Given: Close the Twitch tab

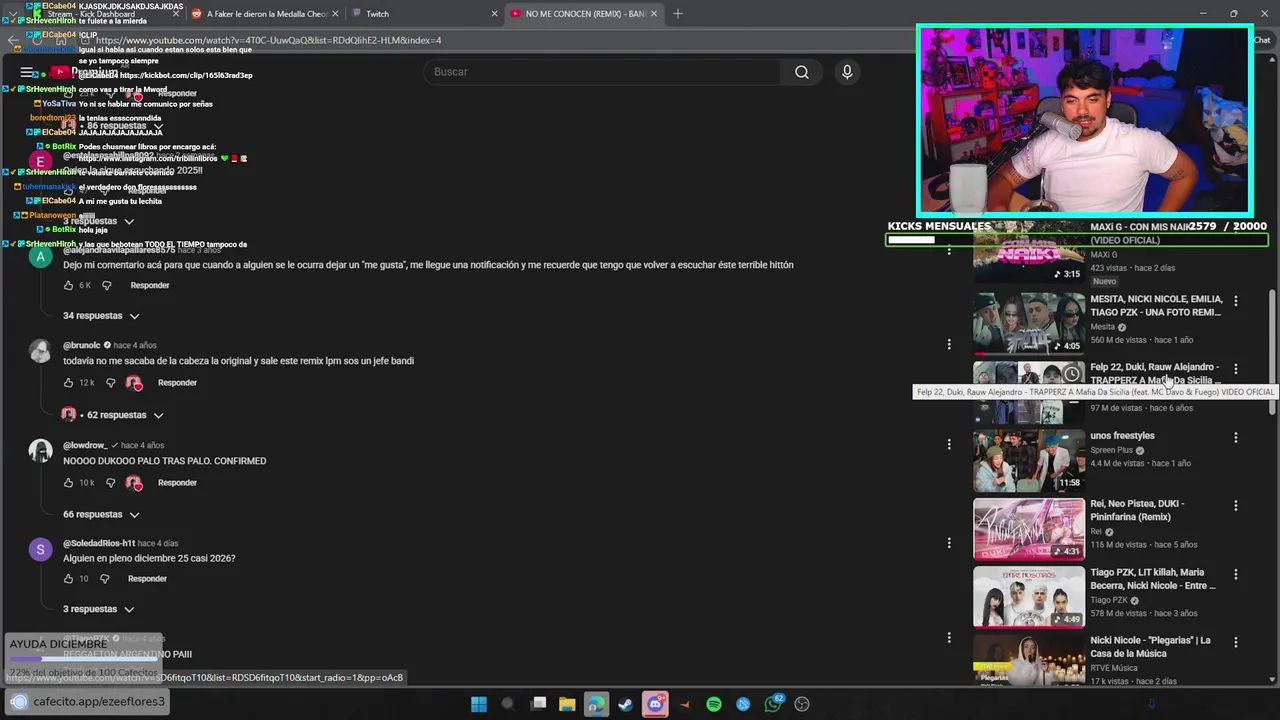Looking at the screenshot, I should click(494, 14).
